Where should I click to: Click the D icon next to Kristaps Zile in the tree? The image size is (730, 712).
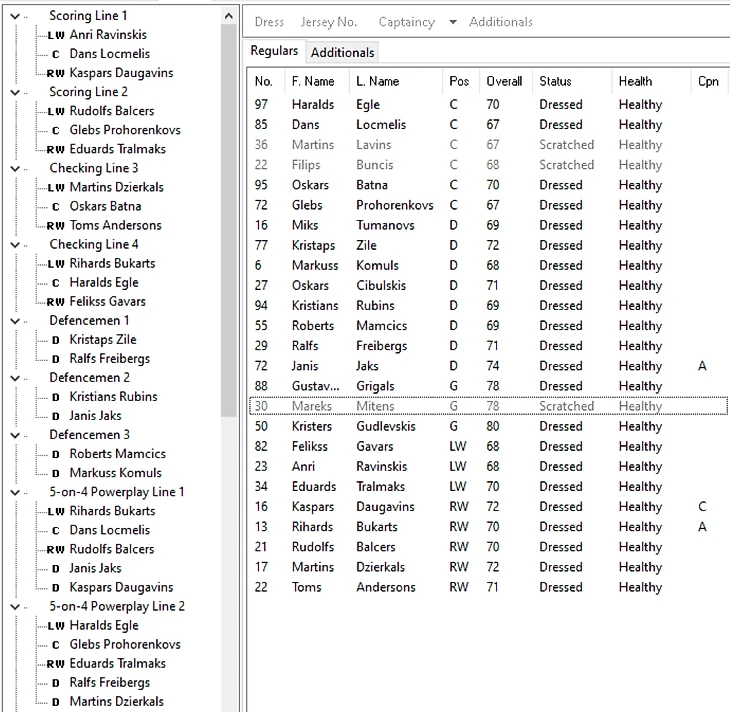pyautogui.click(x=56, y=340)
